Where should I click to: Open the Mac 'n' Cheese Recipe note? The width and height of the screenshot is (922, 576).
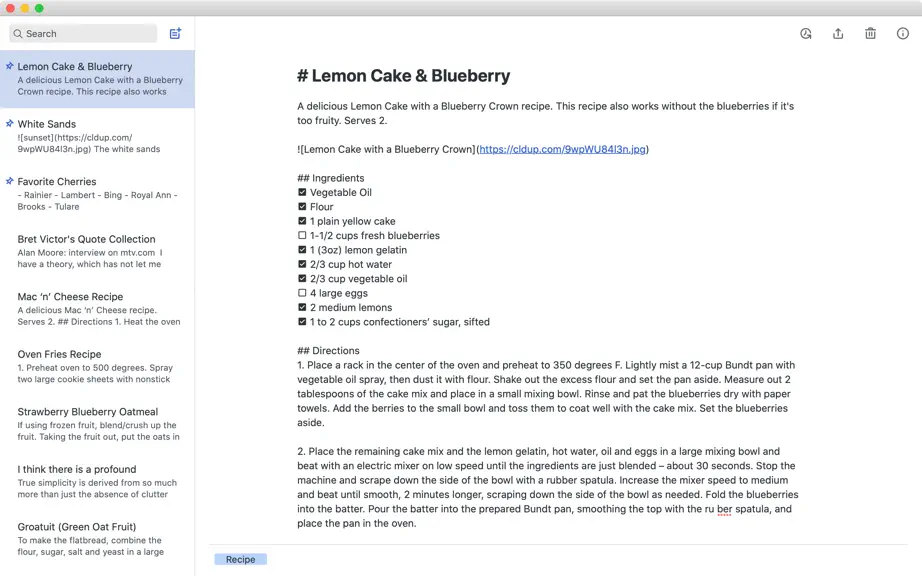tap(98, 309)
